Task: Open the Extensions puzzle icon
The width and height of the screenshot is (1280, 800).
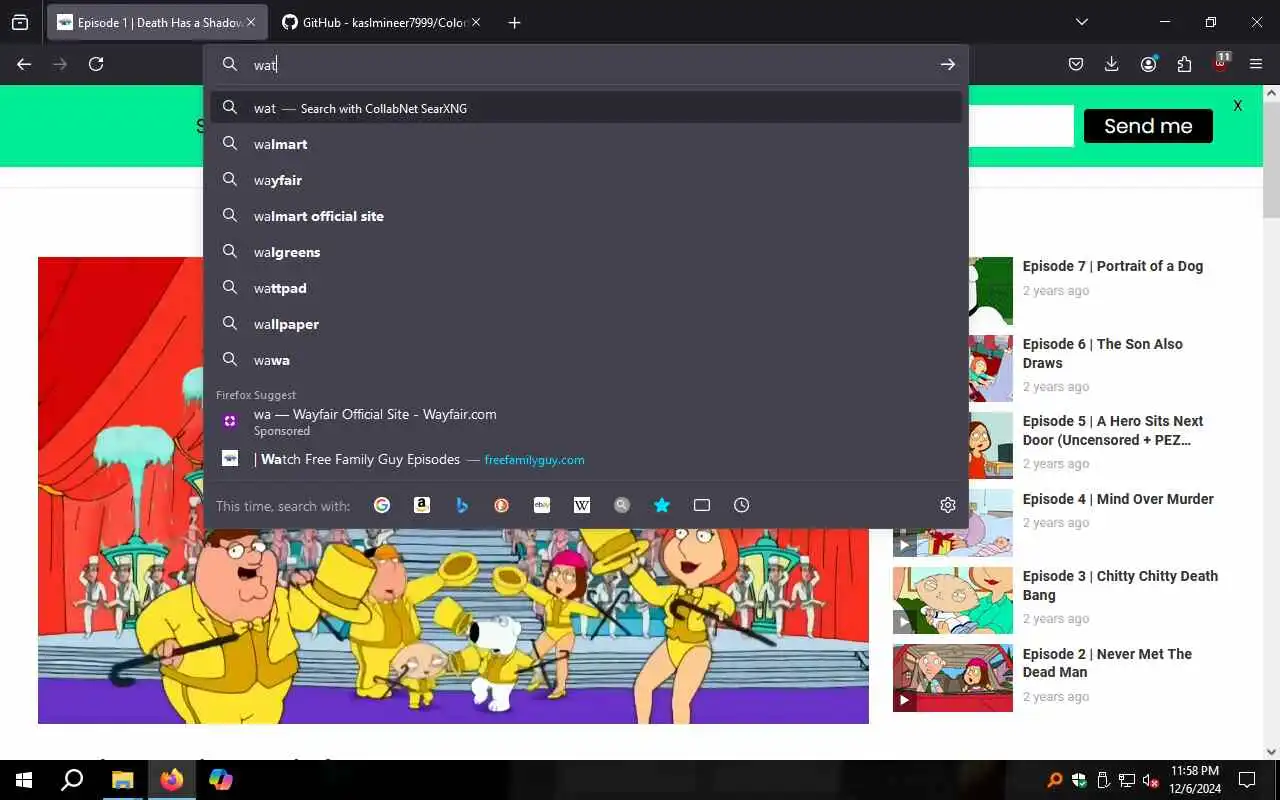Action: coord(1184,64)
